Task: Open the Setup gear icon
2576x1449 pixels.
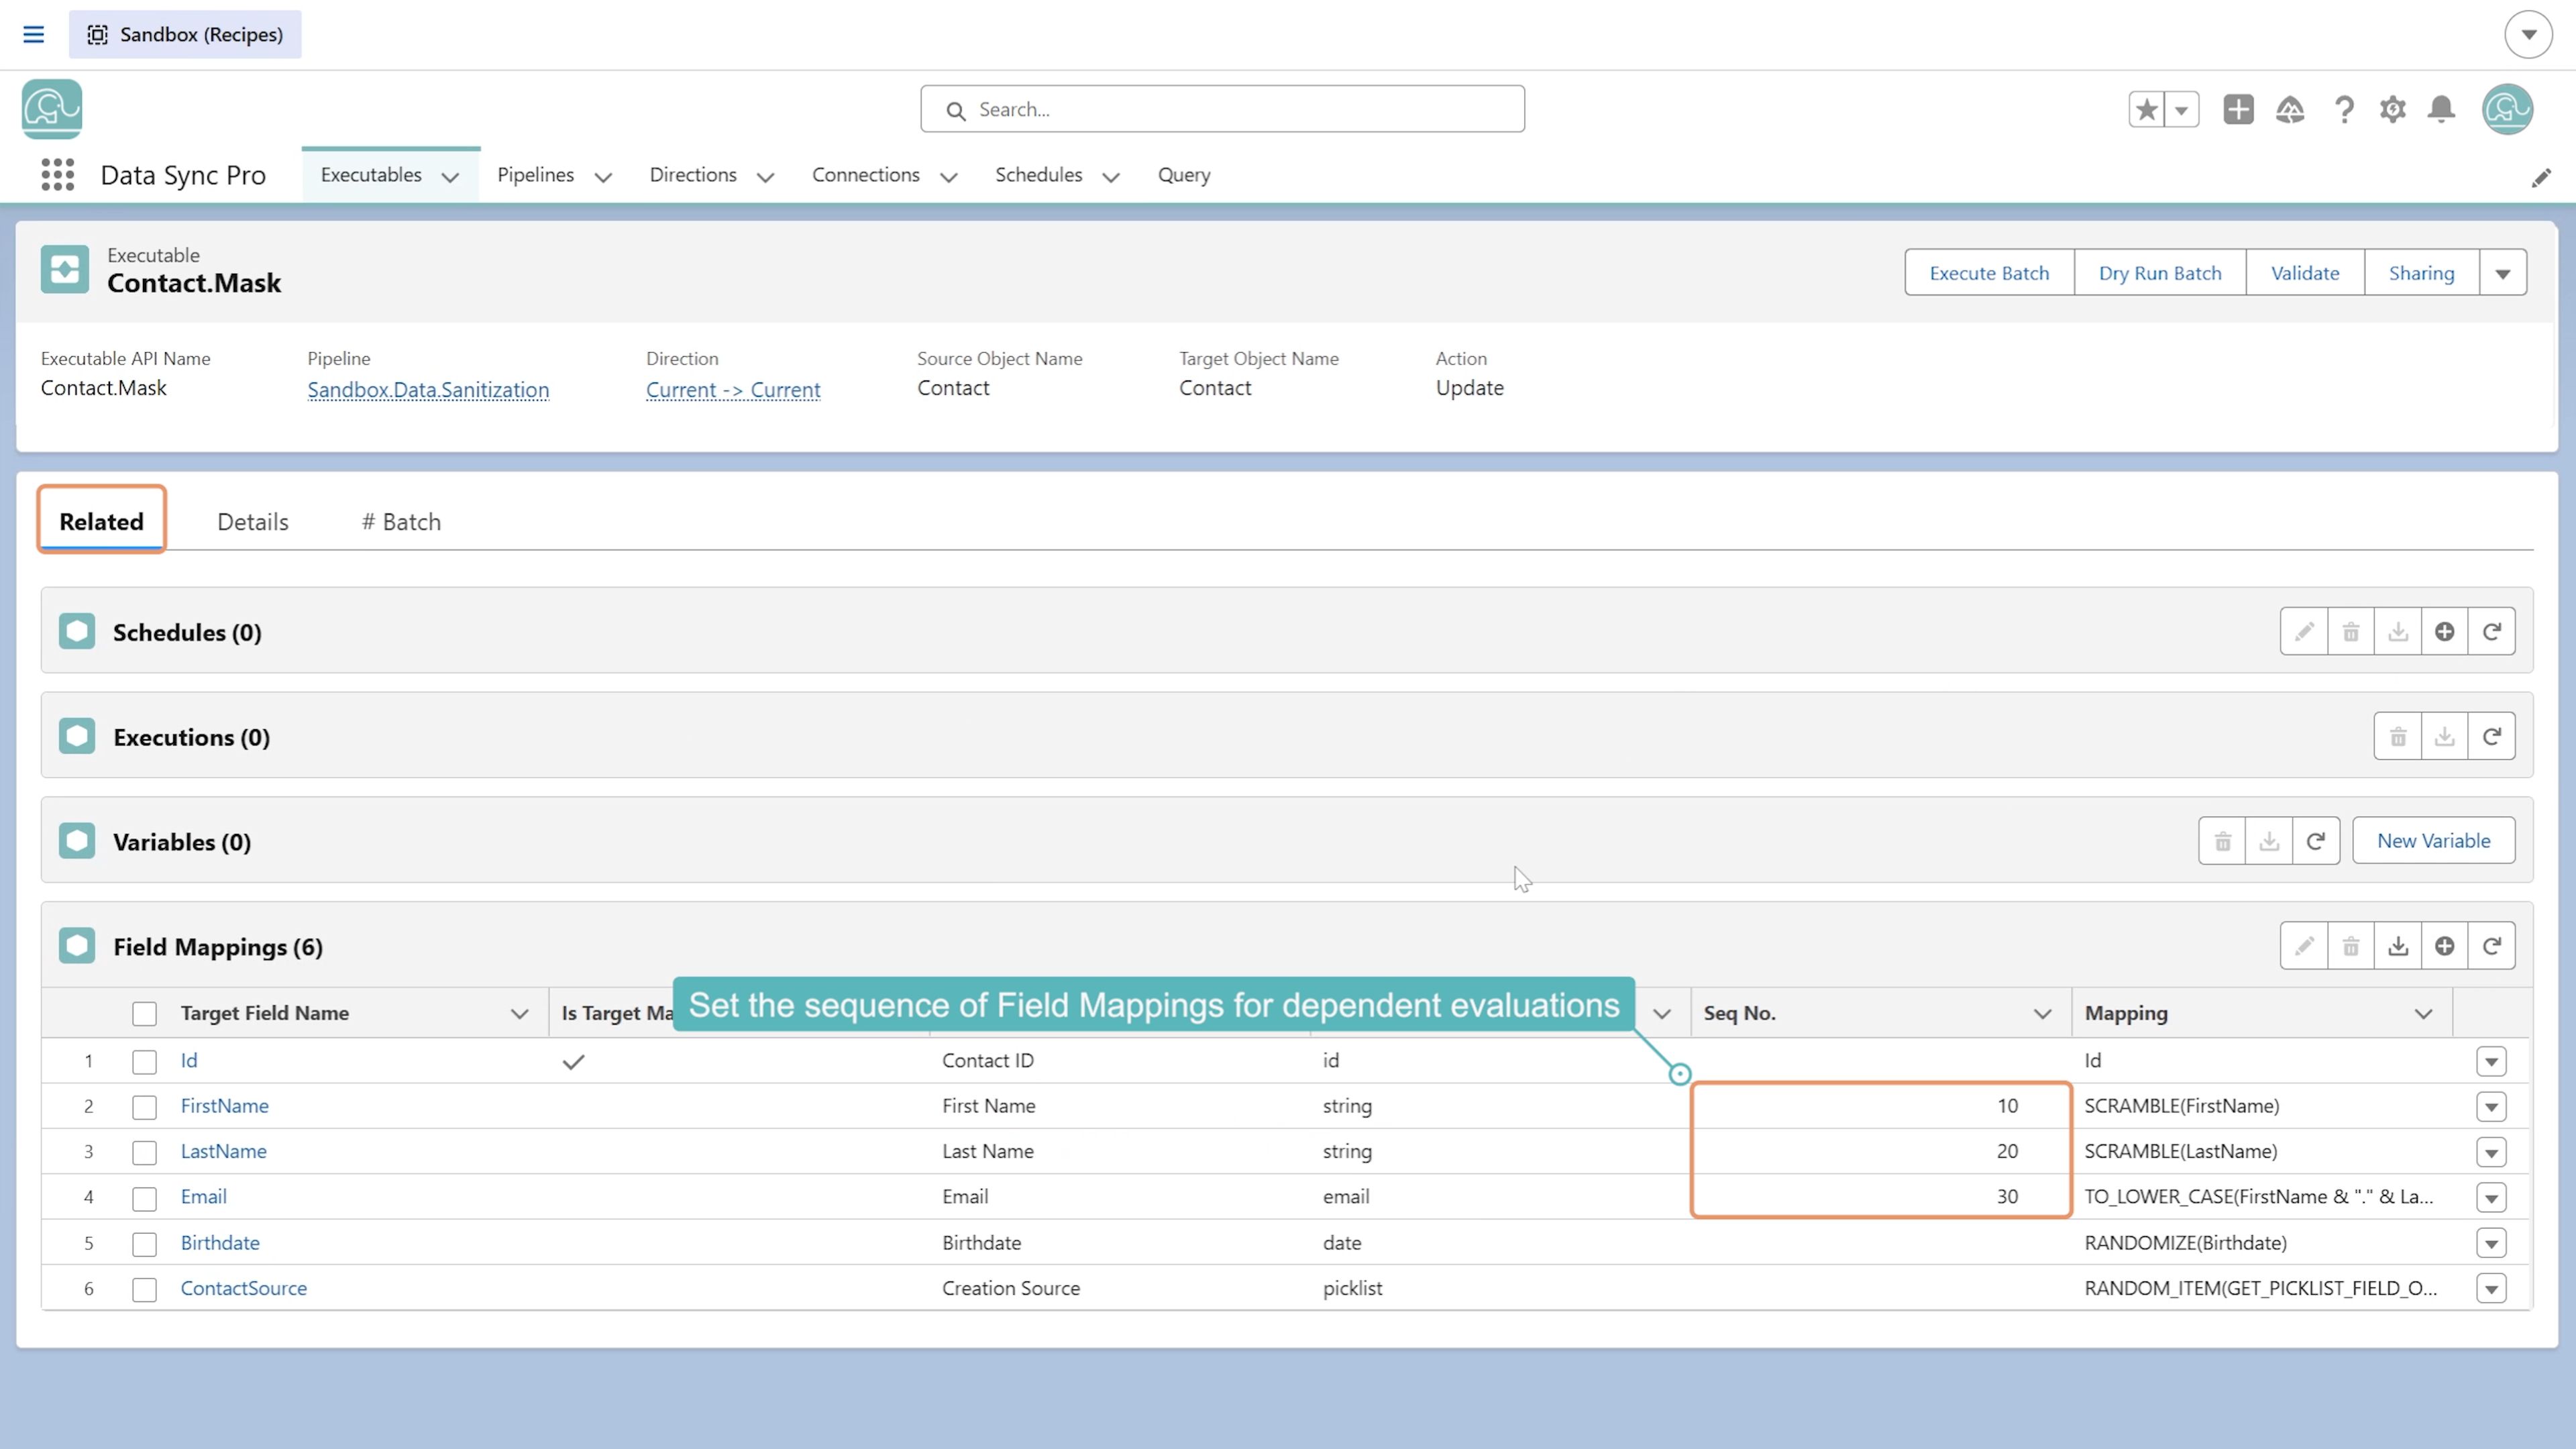Action: (x=2392, y=109)
